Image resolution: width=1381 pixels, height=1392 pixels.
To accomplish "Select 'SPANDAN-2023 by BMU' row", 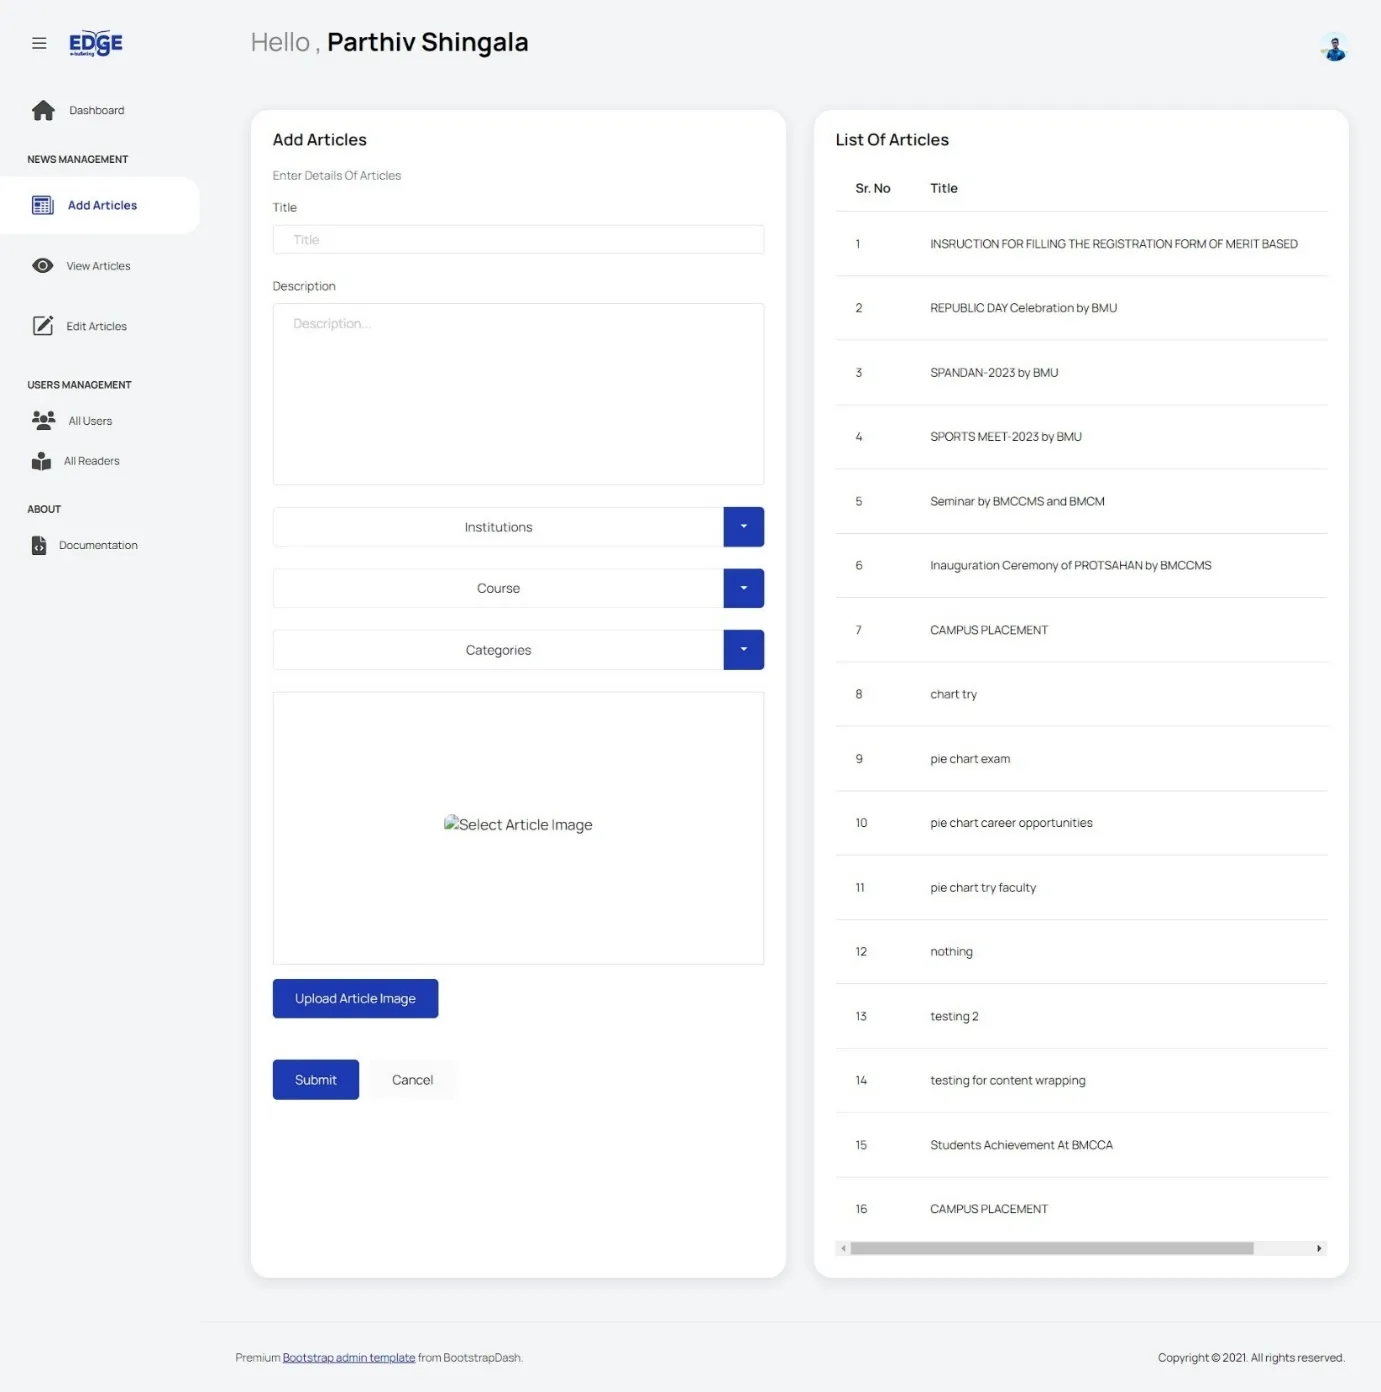I will coord(1081,372).
